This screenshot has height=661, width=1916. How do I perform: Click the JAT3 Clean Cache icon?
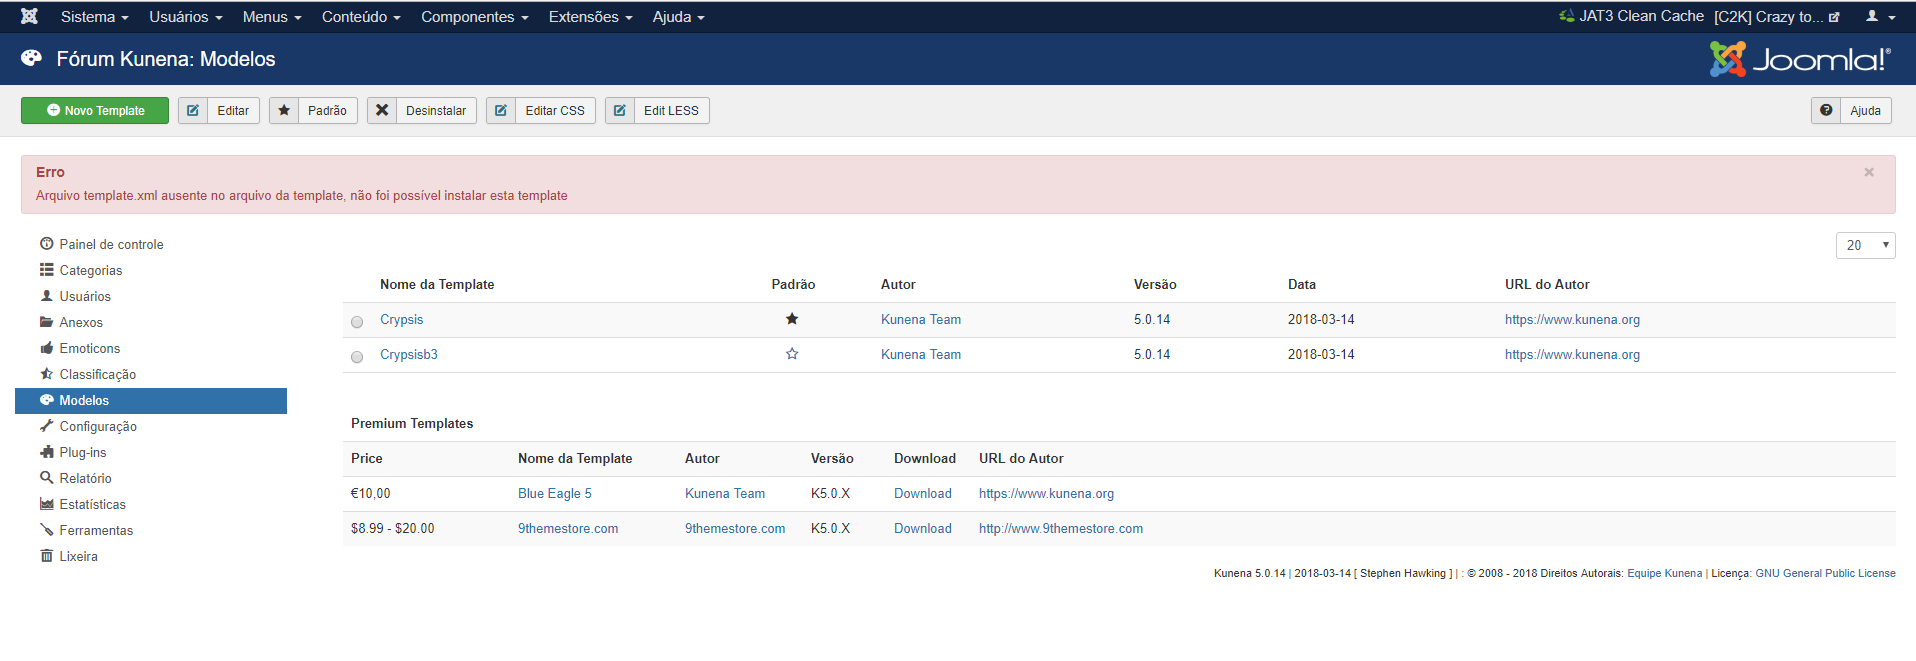1567,16
